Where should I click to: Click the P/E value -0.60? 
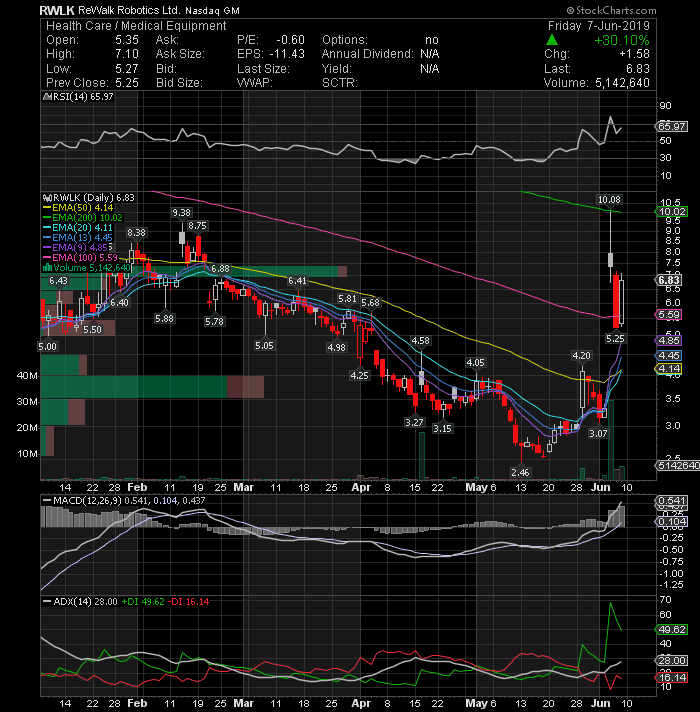pos(290,40)
